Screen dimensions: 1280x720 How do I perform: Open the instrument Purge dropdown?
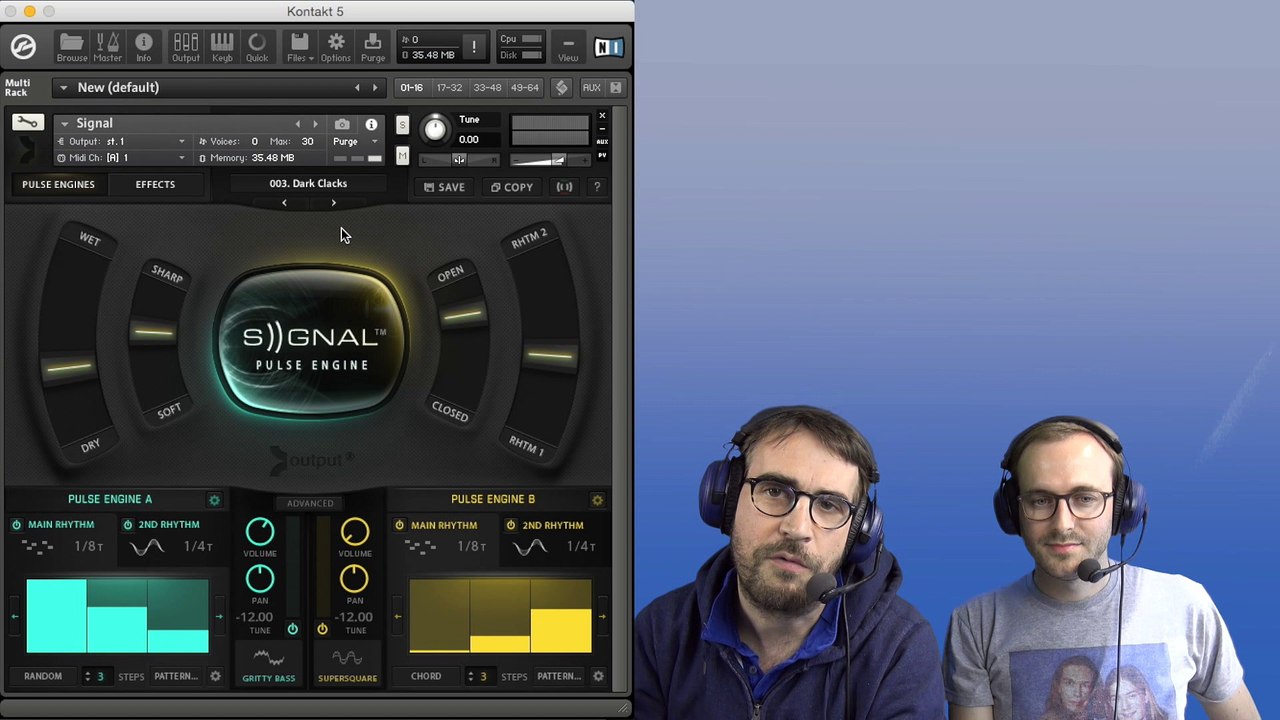tap(355, 142)
